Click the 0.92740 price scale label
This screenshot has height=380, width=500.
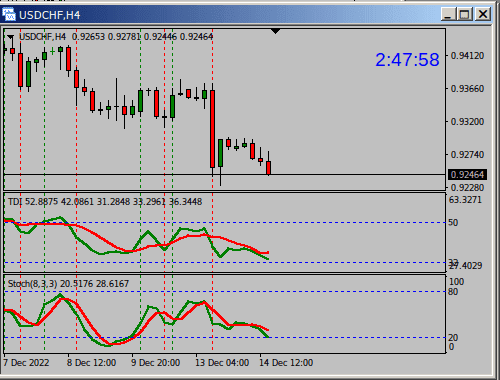[467, 155]
